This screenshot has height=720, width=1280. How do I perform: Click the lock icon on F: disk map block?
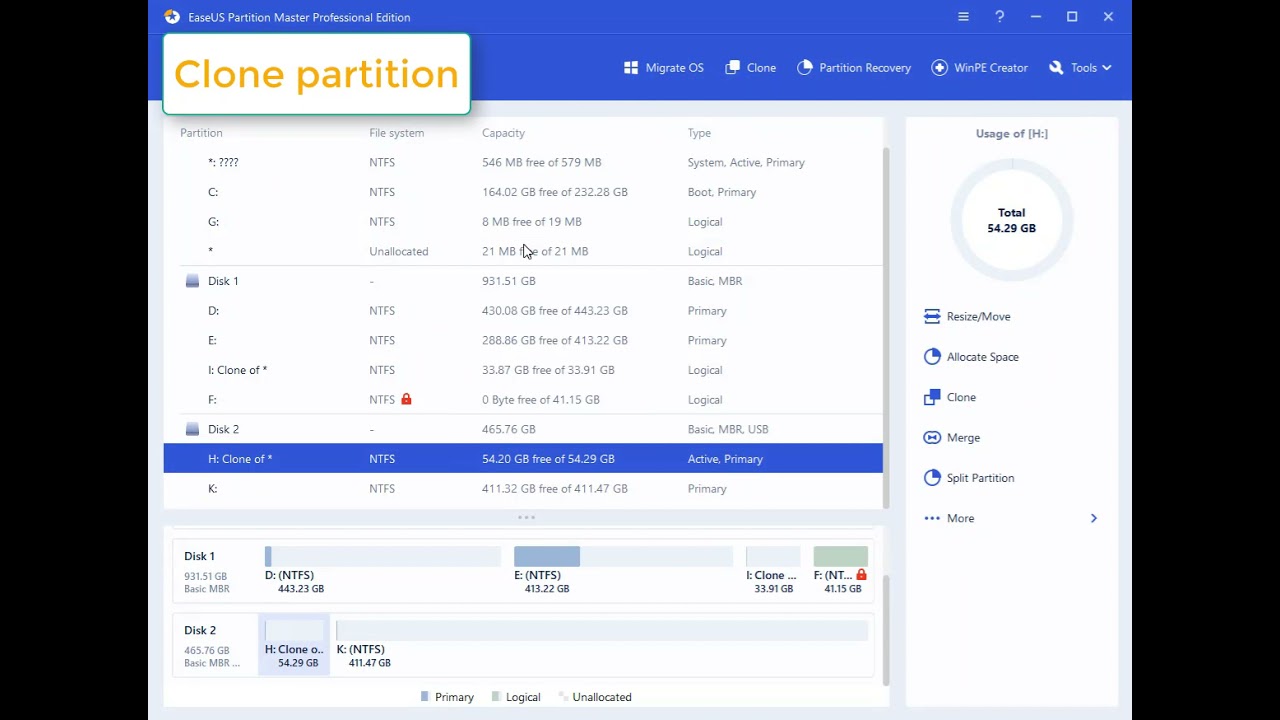(861, 575)
